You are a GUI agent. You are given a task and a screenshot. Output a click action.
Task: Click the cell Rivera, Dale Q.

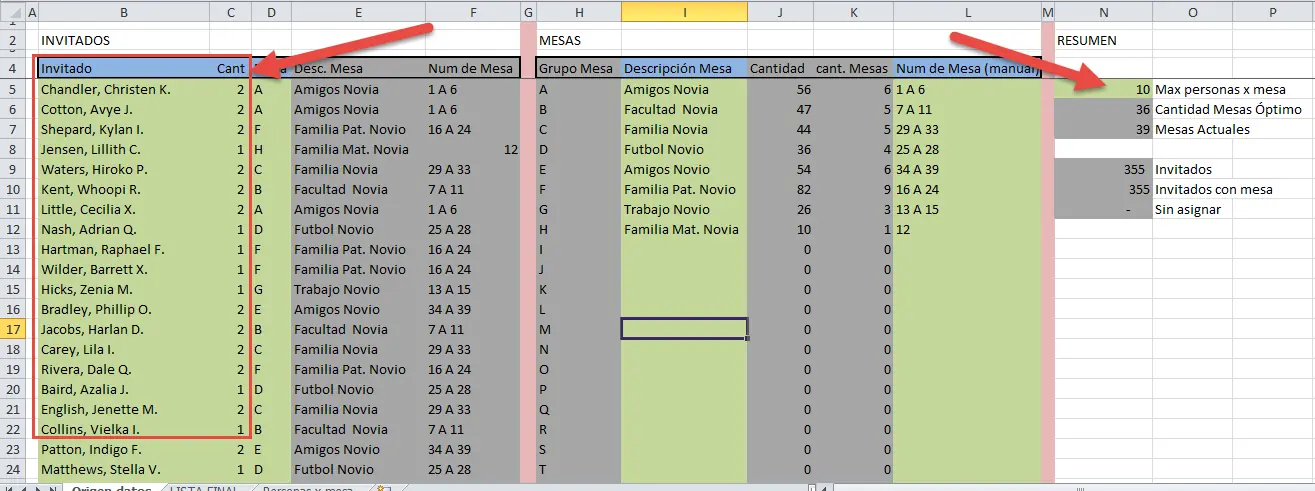pos(124,369)
